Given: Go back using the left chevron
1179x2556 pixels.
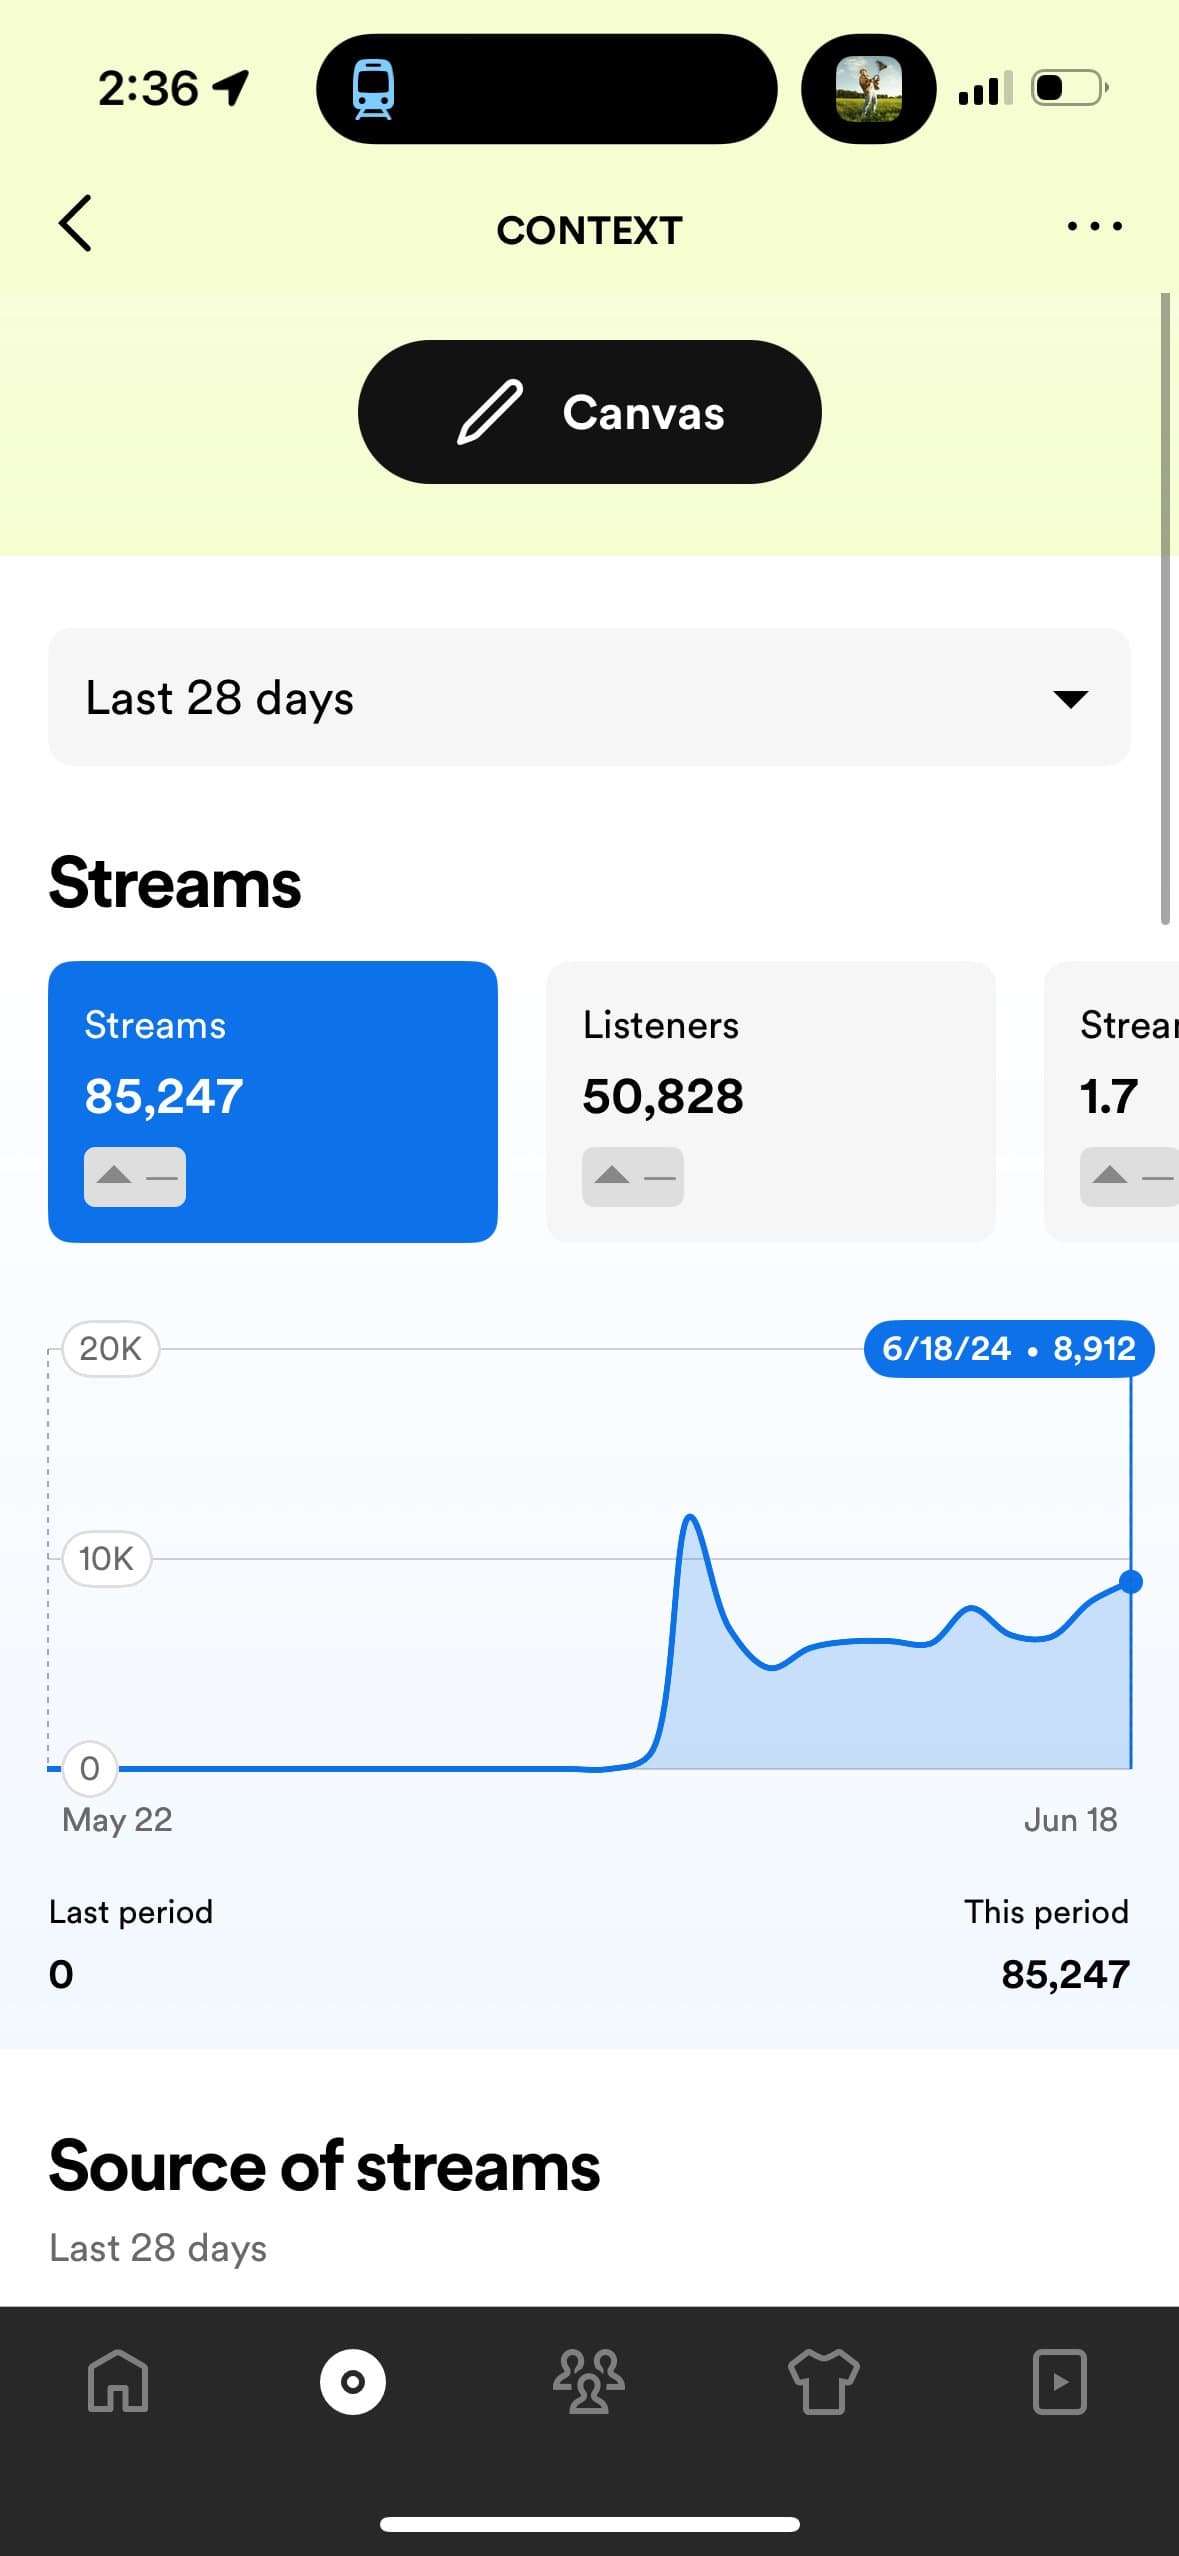Looking at the screenshot, I should pos(75,223).
